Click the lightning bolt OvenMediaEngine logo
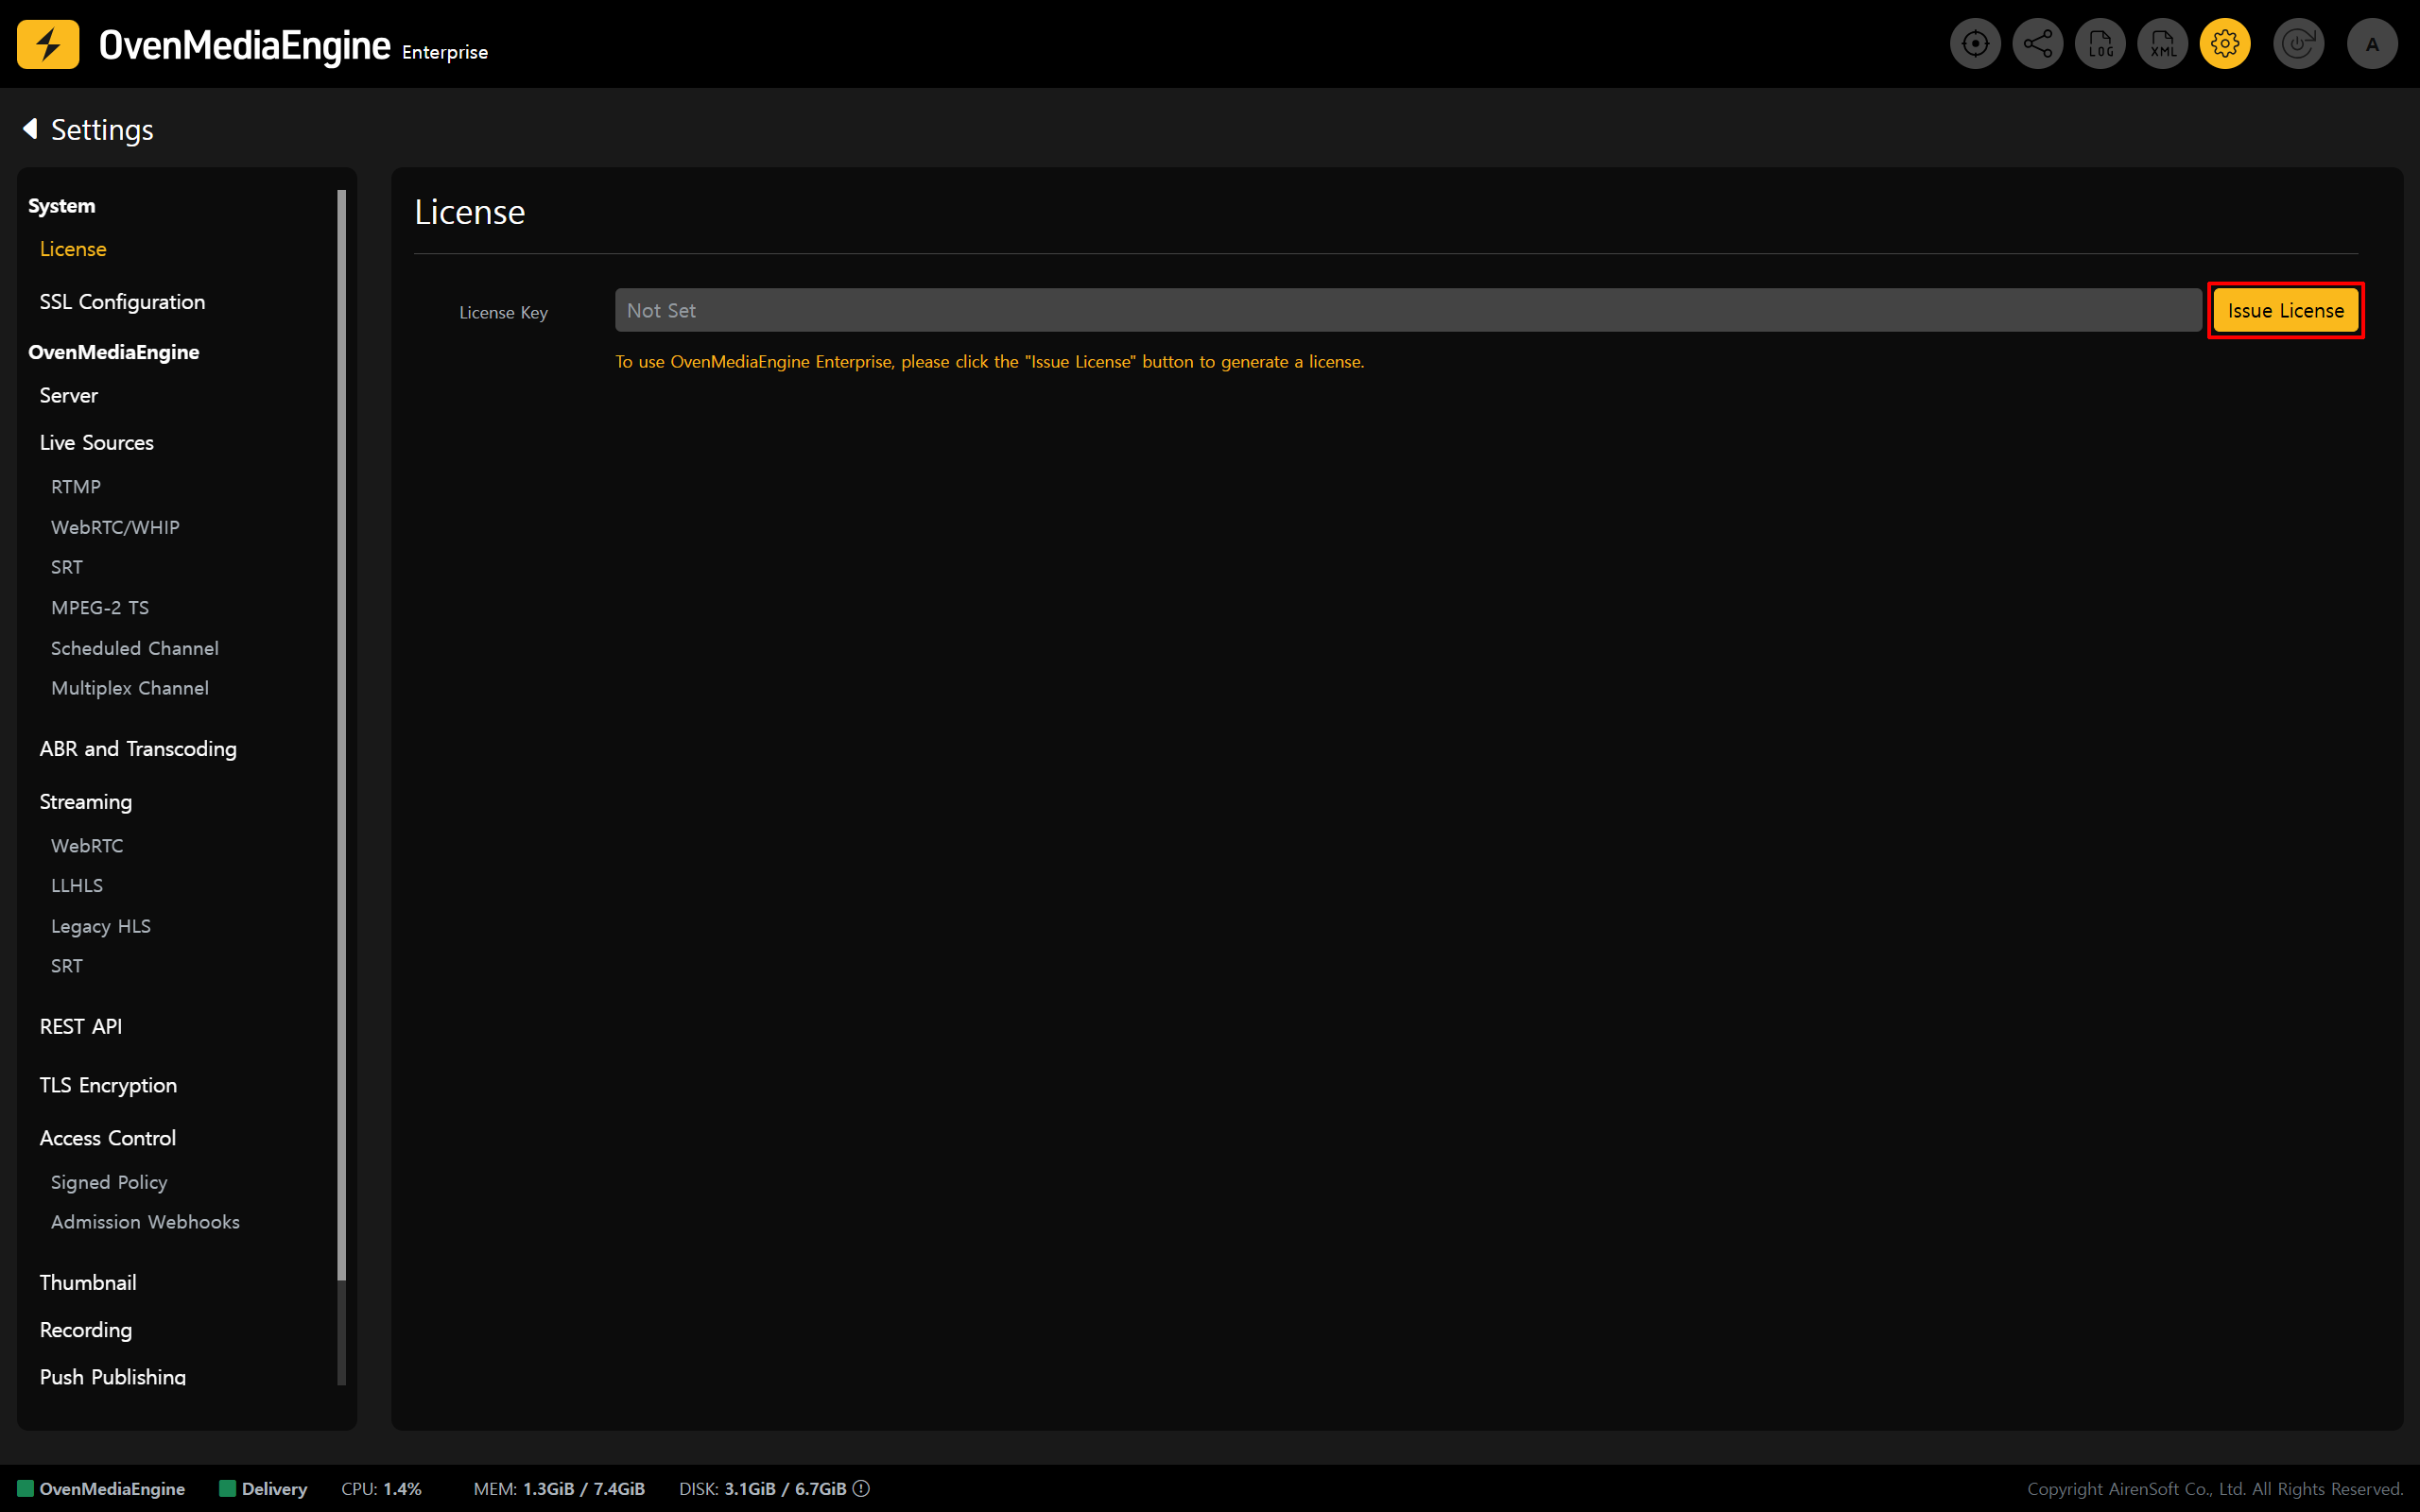The height and width of the screenshot is (1512, 2420). coord(48,44)
